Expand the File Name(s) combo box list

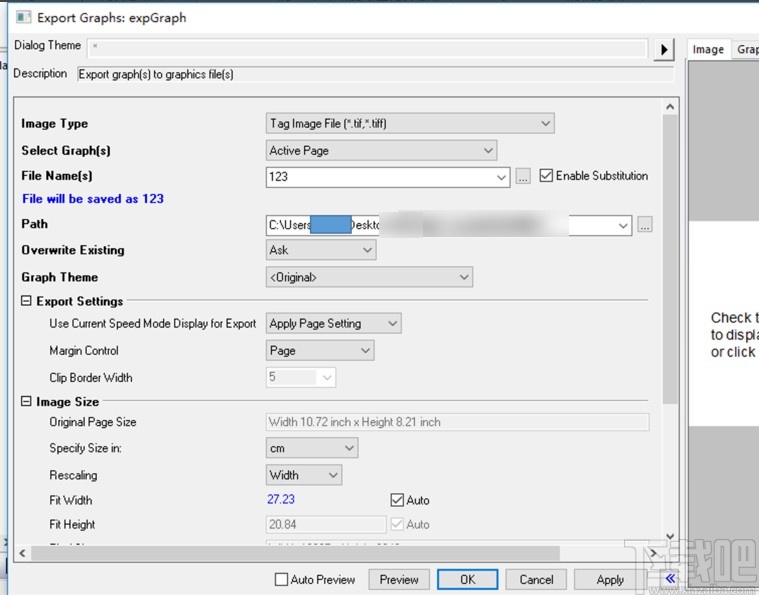pyautogui.click(x=501, y=177)
